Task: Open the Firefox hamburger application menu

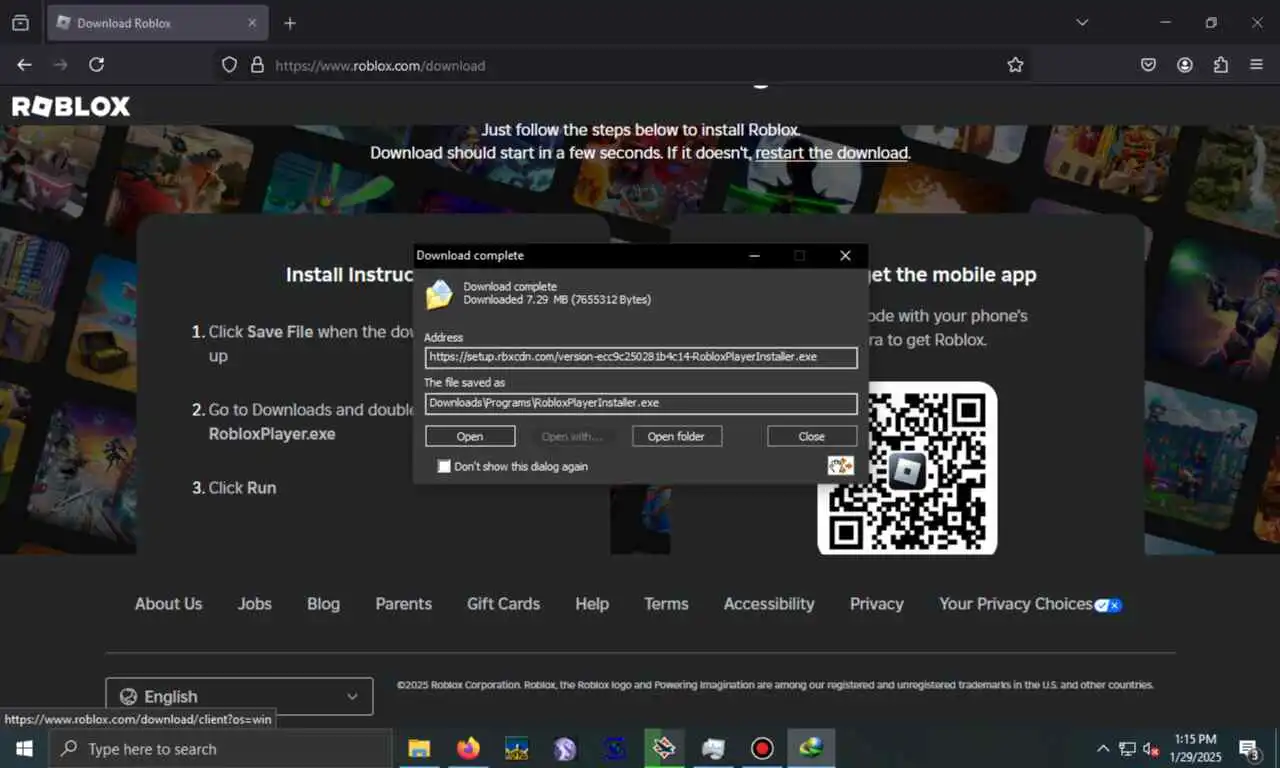Action: tap(1257, 65)
